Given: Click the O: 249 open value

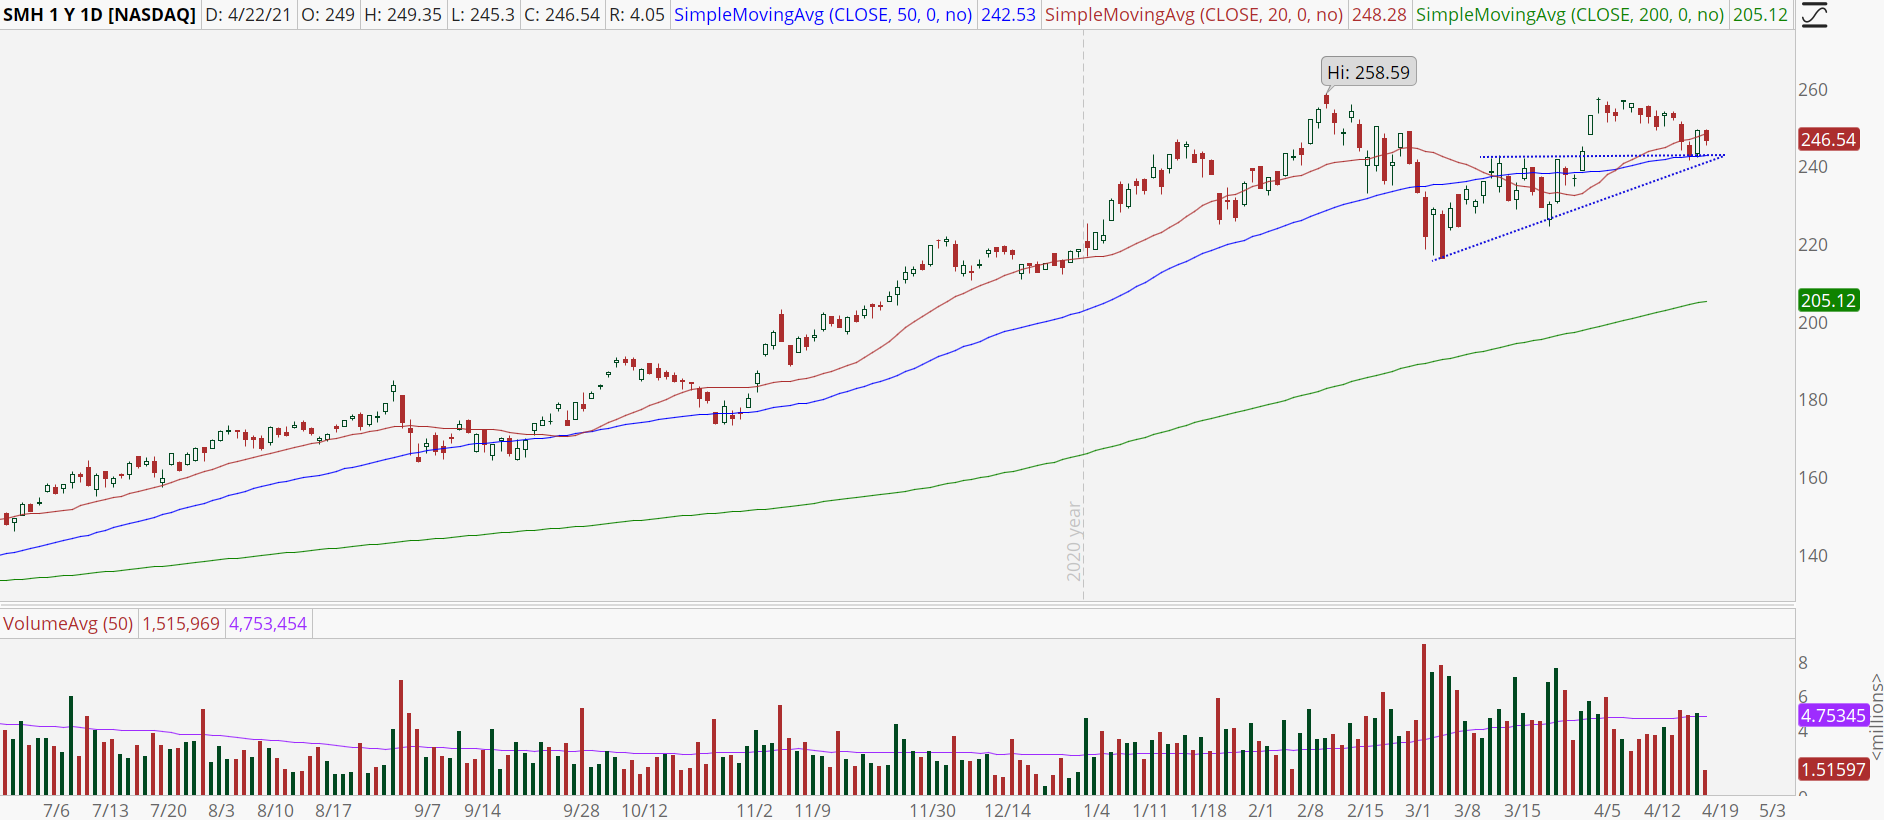Looking at the screenshot, I should pyautogui.click(x=327, y=15).
